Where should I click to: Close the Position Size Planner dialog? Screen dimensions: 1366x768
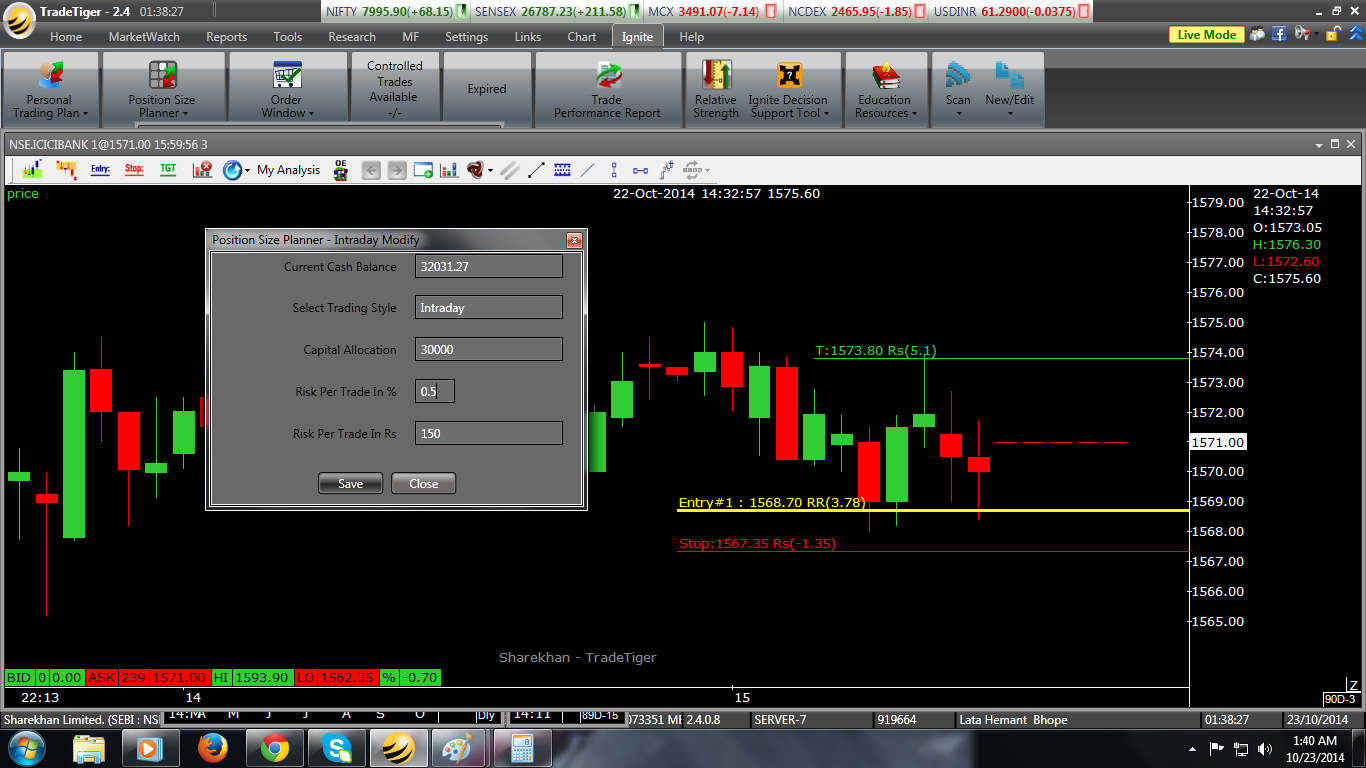[x=574, y=240]
